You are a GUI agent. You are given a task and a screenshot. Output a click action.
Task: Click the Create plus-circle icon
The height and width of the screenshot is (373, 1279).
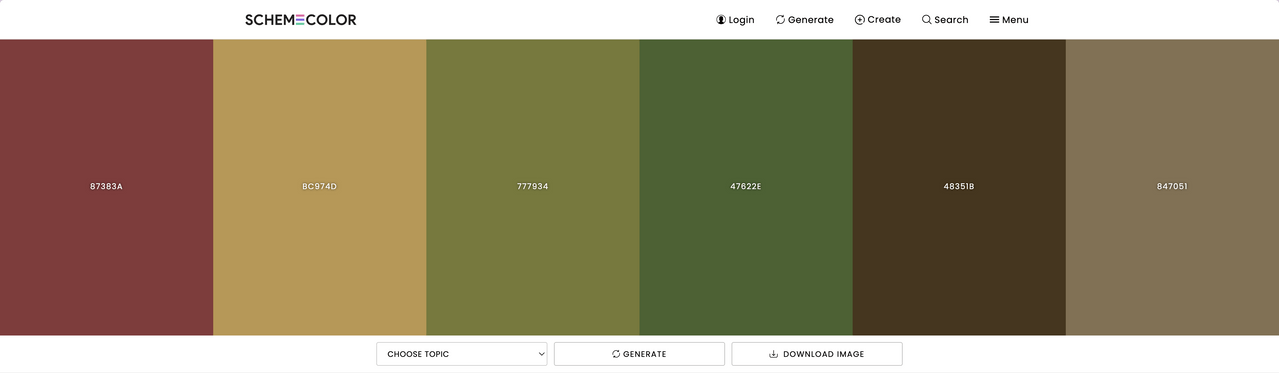(x=859, y=20)
